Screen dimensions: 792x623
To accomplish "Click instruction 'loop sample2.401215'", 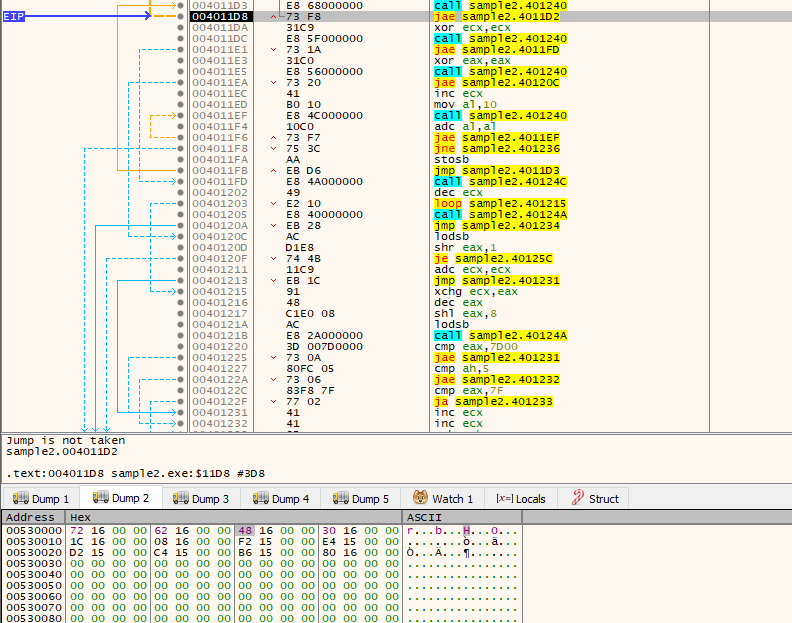I will [x=501, y=204].
